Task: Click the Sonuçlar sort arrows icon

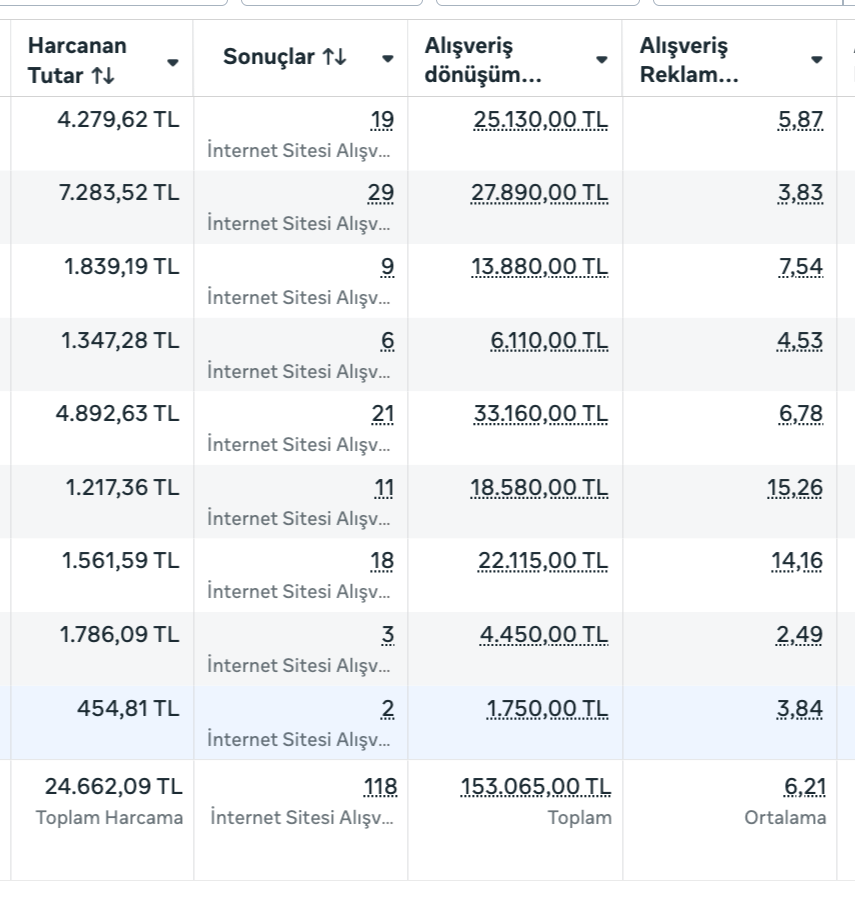Action: coord(334,59)
